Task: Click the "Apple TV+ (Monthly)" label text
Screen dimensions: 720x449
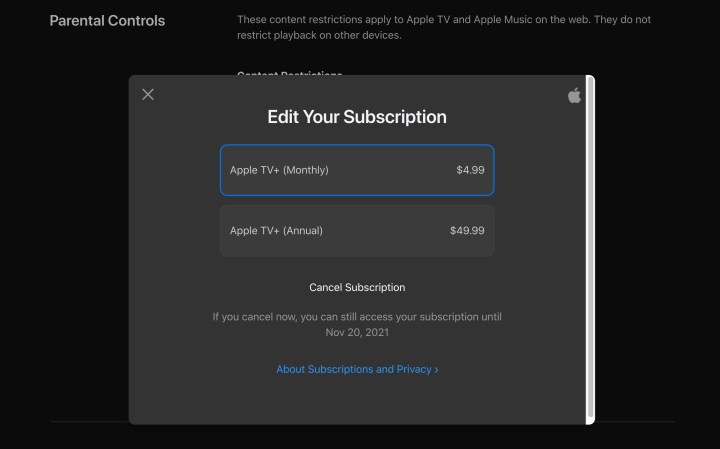Action: click(x=279, y=170)
